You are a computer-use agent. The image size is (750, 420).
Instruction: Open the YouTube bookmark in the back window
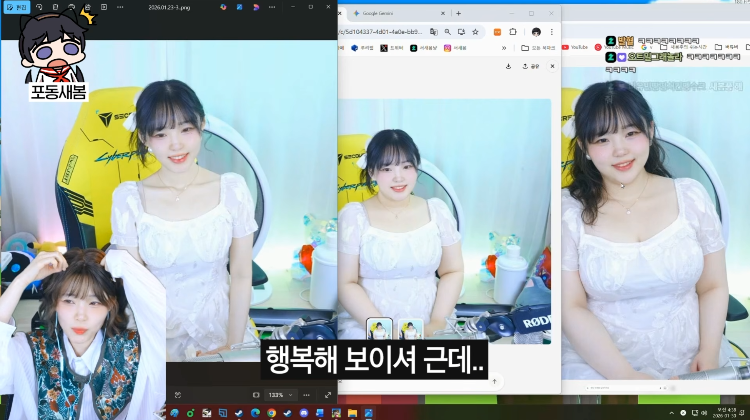575,47
